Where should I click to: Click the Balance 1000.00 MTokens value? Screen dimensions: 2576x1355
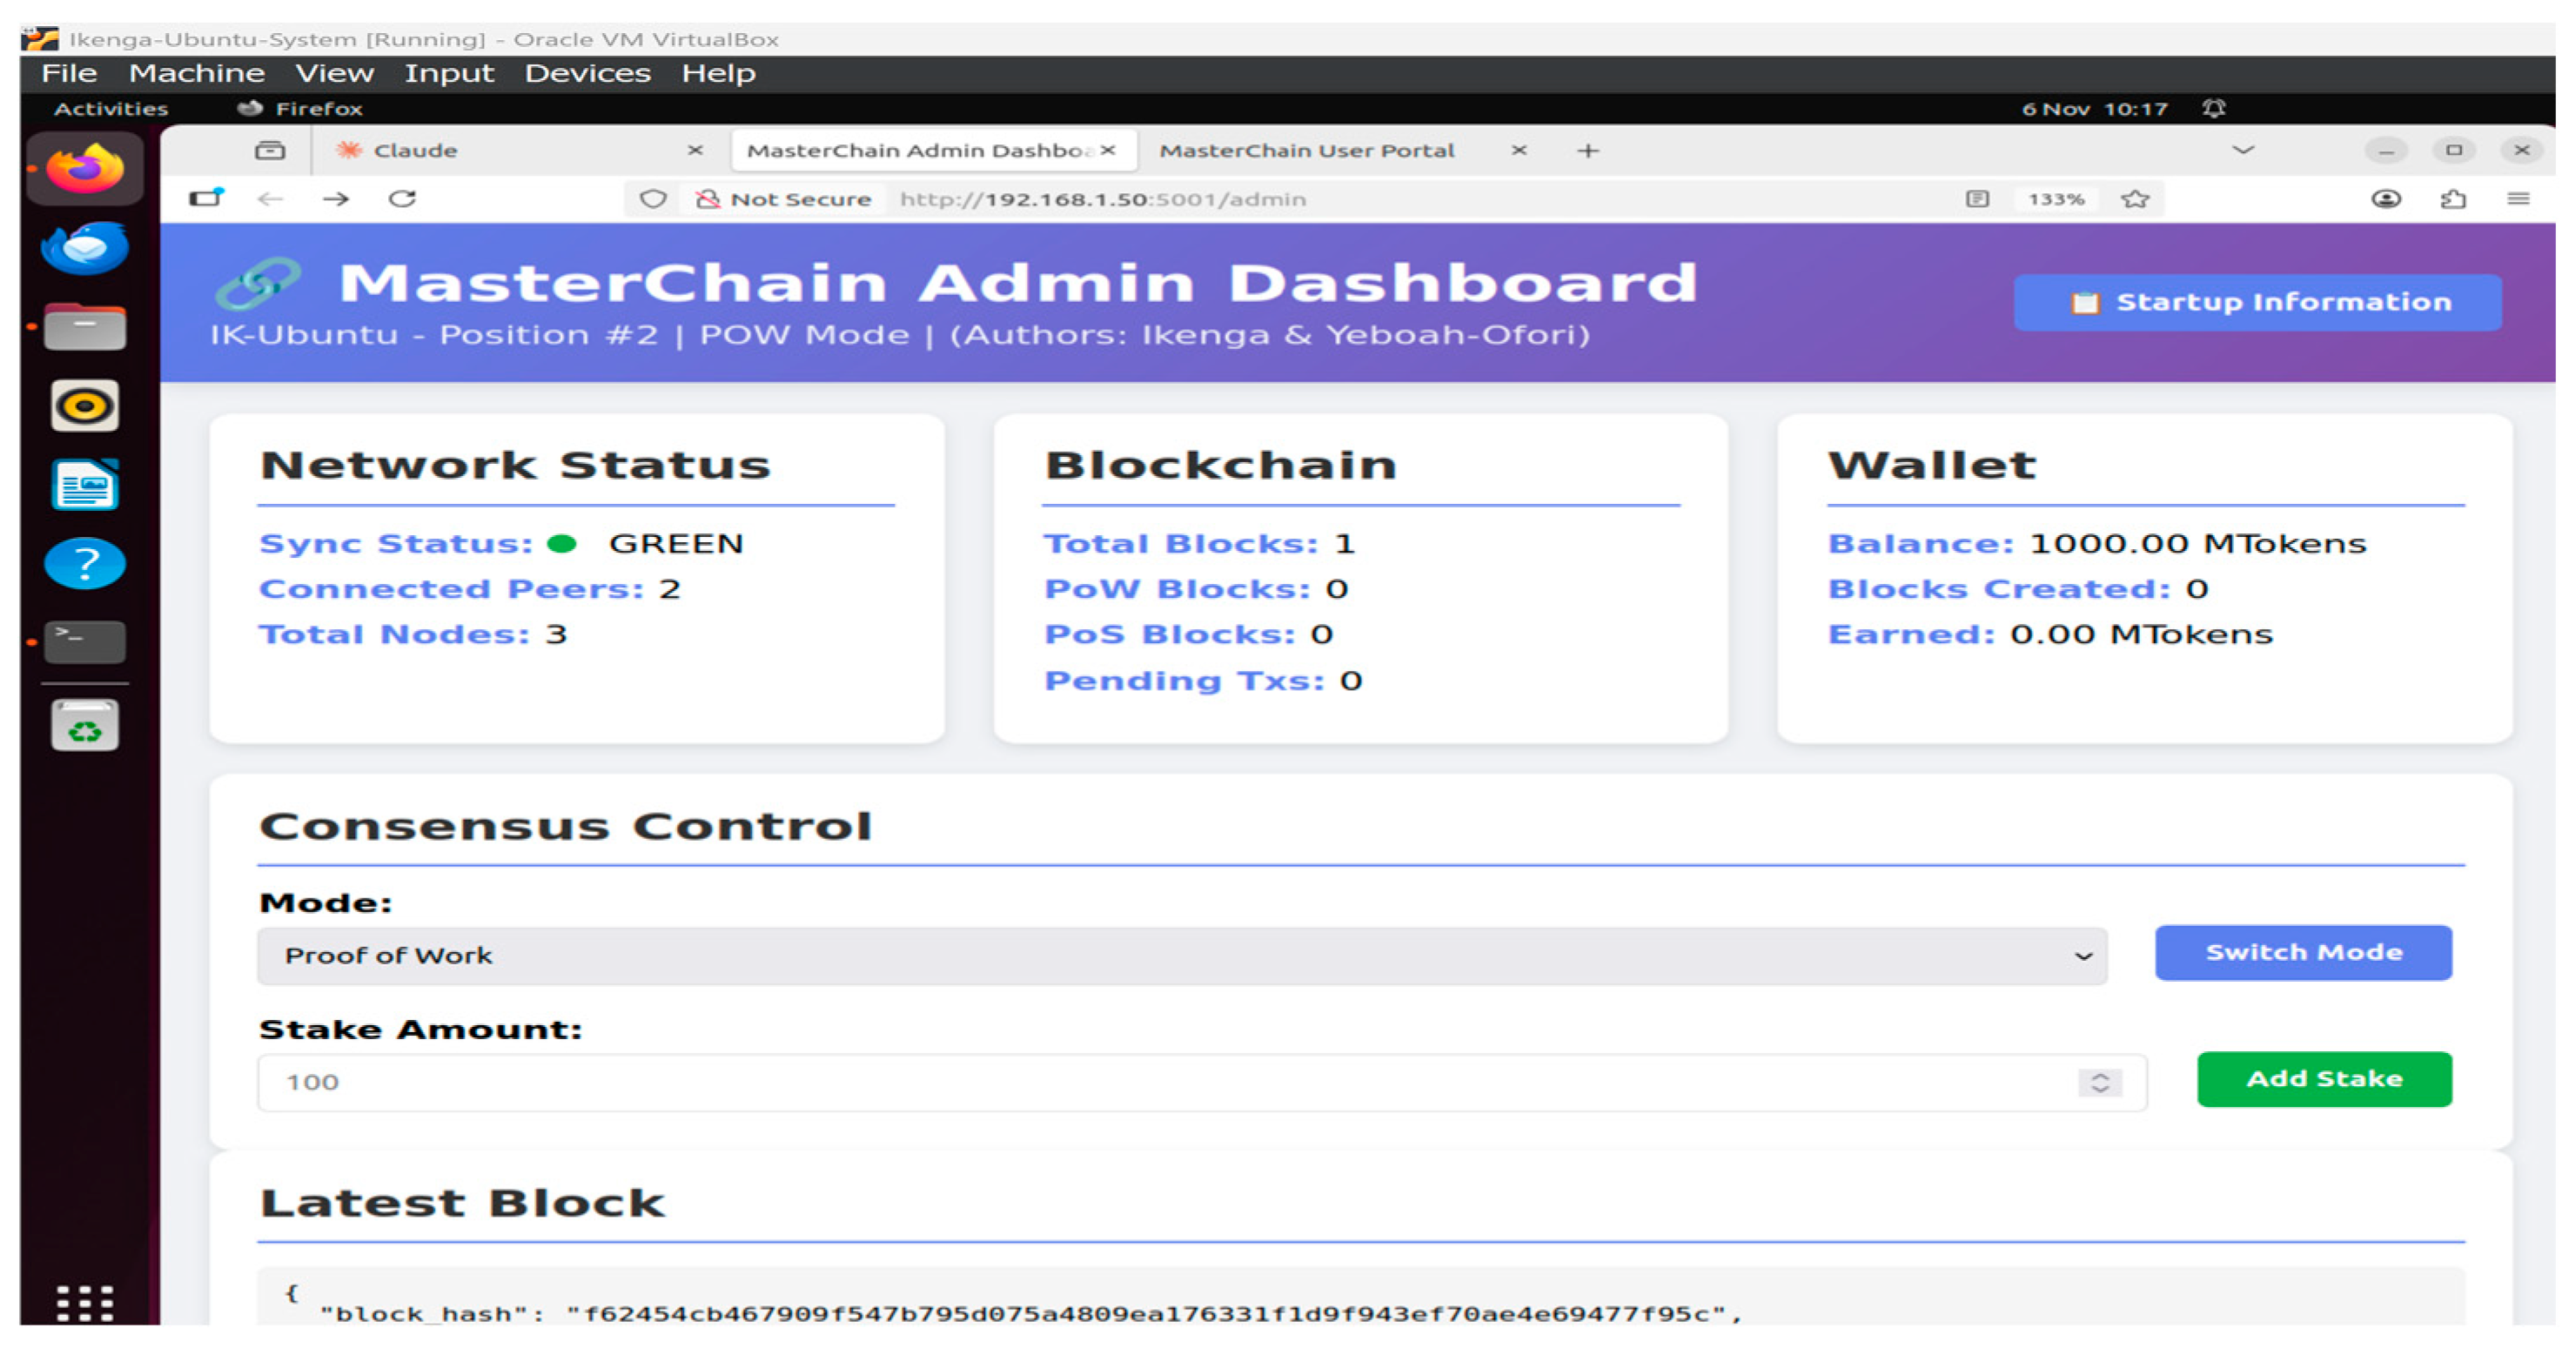click(x=2197, y=544)
